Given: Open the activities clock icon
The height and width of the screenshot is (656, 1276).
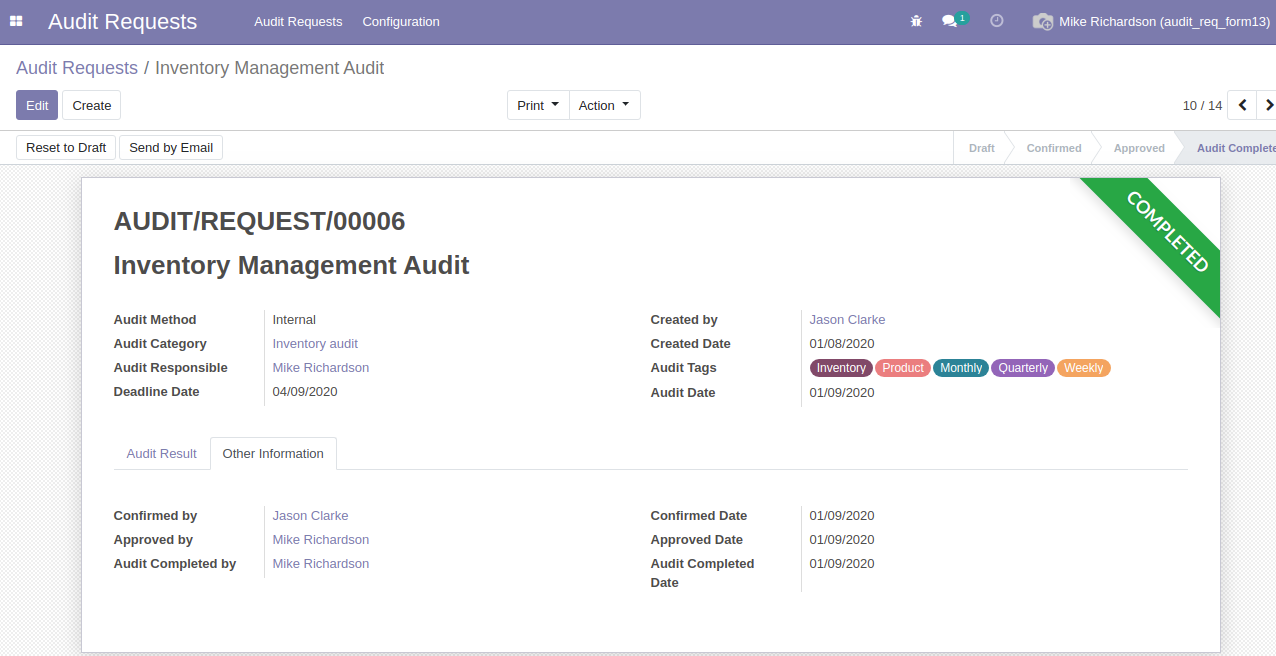Looking at the screenshot, I should tap(997, 21).
